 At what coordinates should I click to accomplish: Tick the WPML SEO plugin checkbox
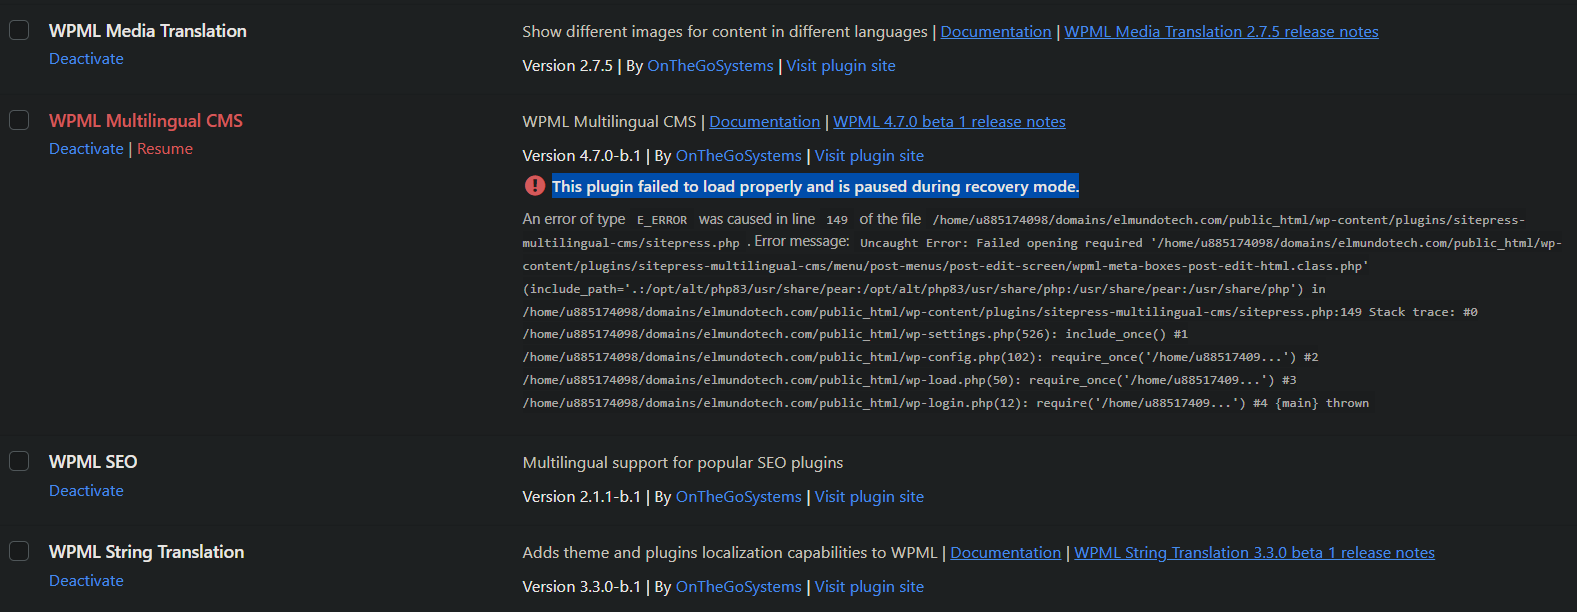(19, 461)
